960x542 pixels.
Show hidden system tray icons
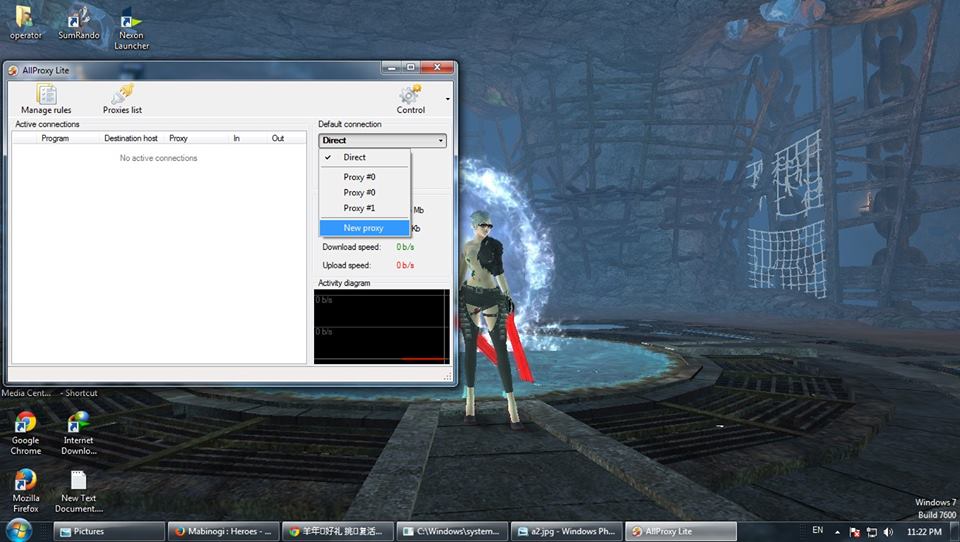(x=838, y=532)
